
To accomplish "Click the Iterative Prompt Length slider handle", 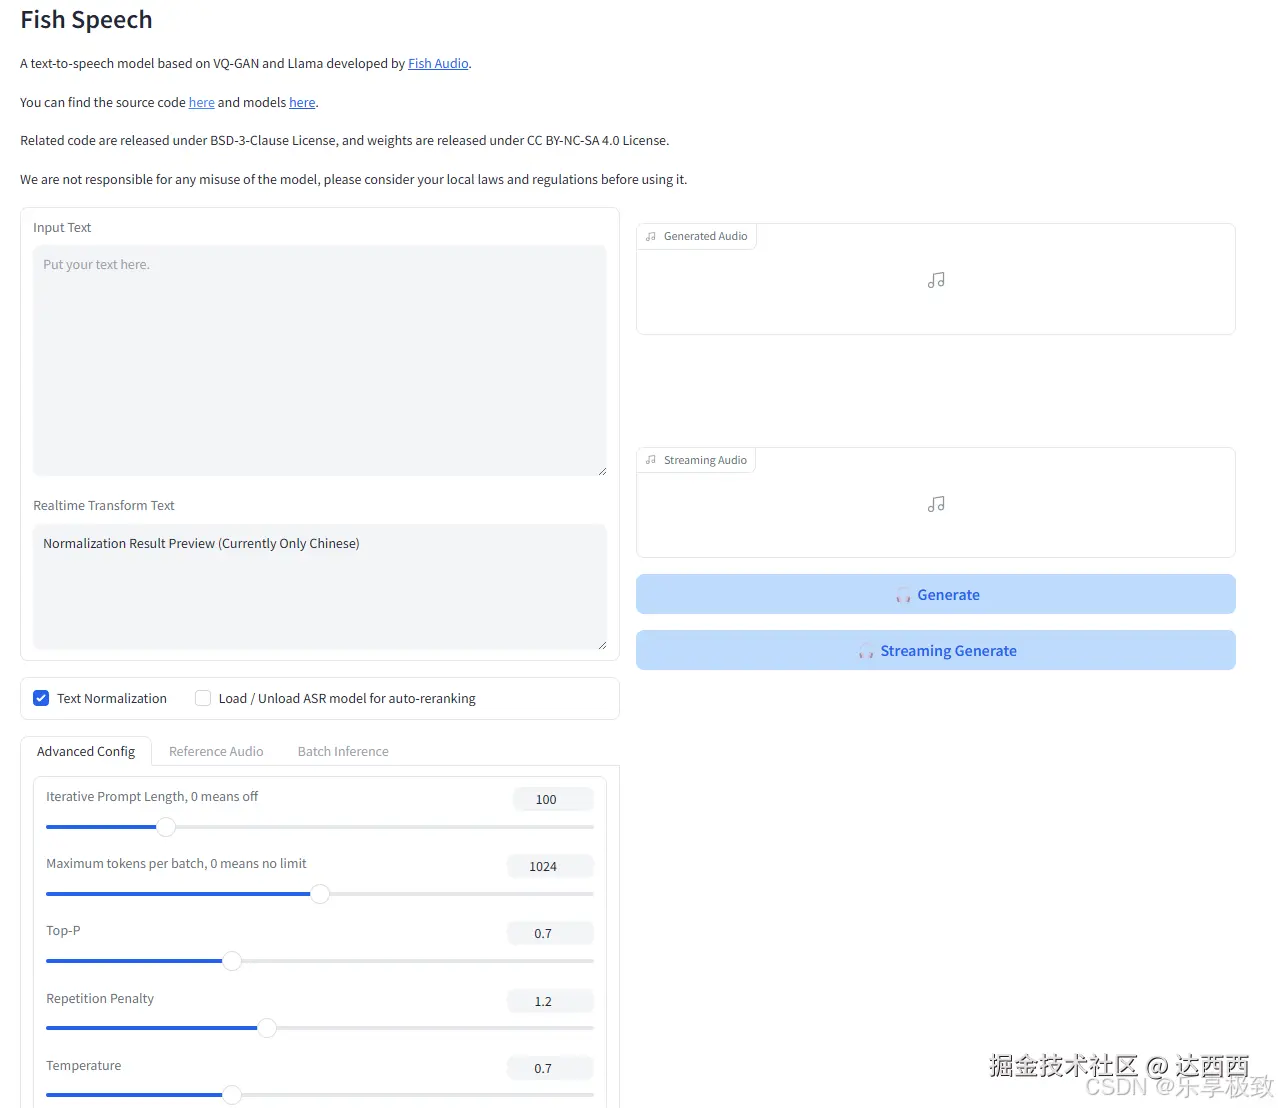I will click(x=166, y=827).
